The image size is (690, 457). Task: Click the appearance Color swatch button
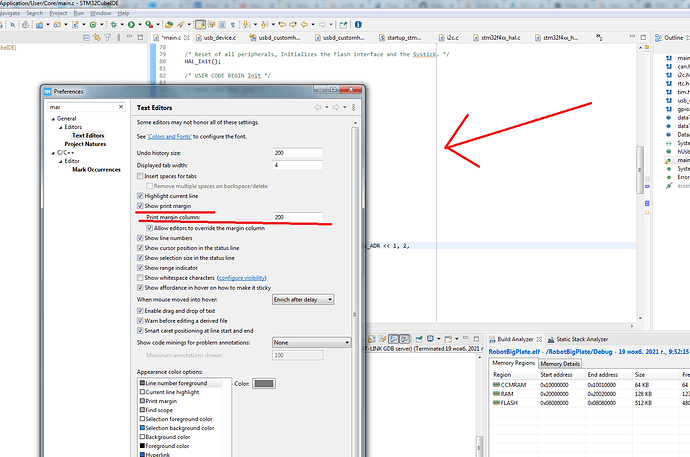coord(264,384)
